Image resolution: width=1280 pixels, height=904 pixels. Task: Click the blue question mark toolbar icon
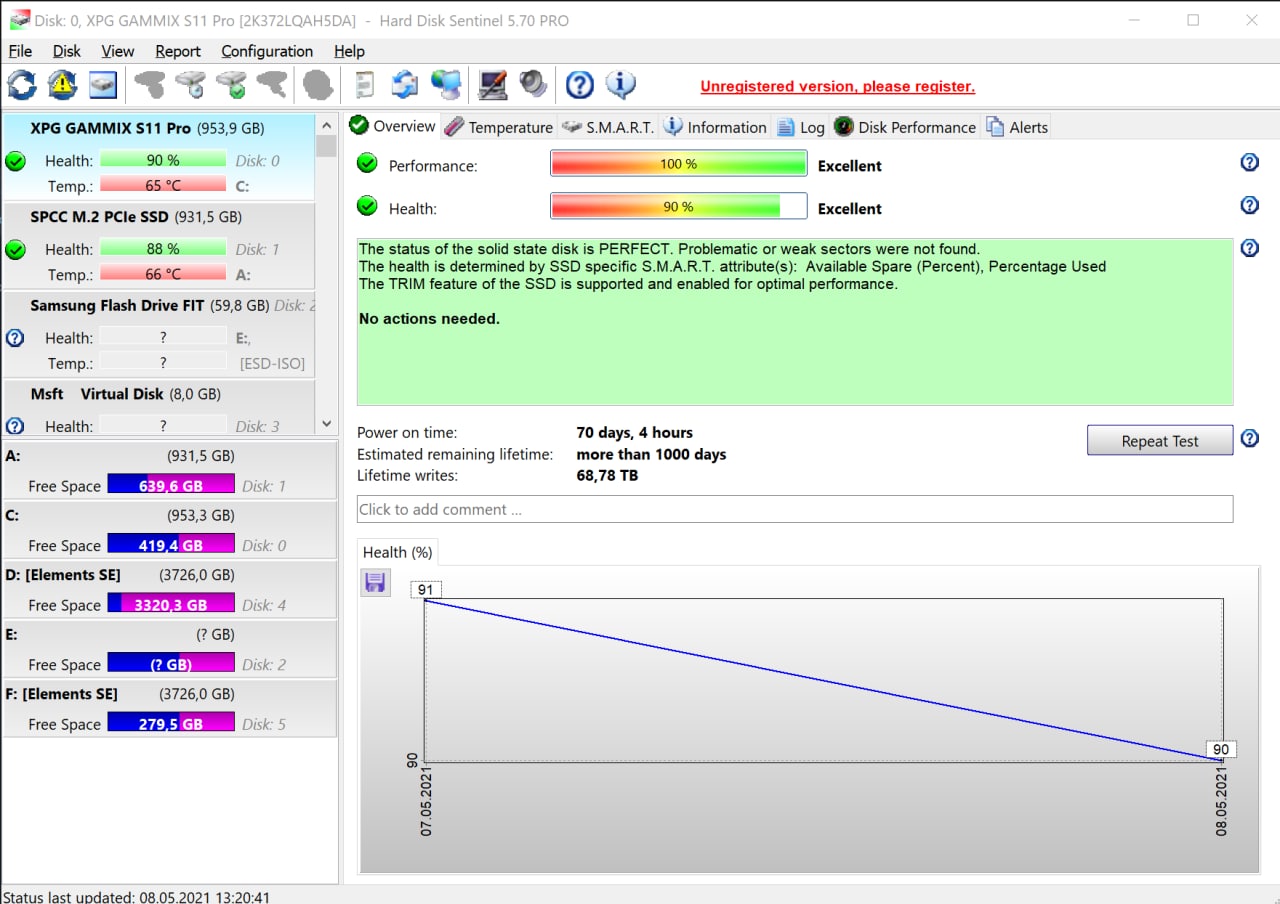tap(580, 85)
